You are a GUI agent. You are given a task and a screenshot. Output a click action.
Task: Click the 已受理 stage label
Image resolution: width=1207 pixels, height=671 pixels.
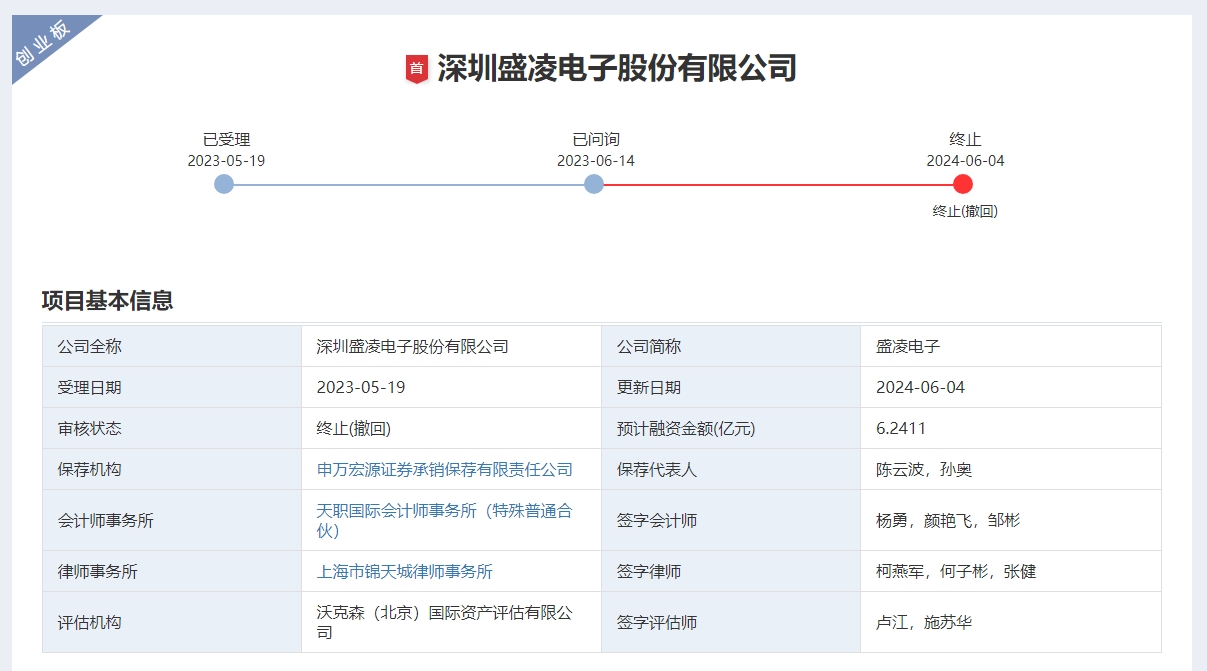[x=226, y=140]
